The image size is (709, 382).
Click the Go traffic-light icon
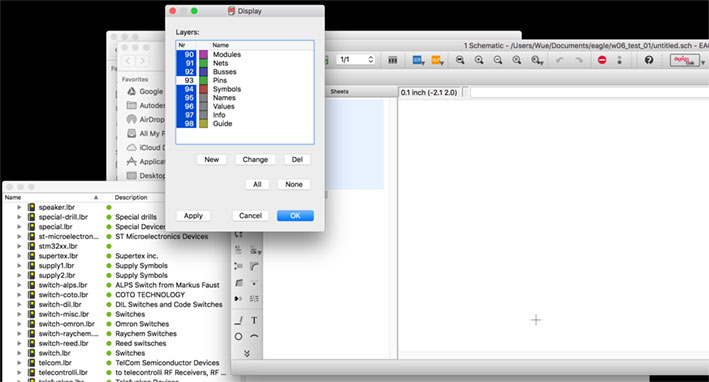pos(619,60)
